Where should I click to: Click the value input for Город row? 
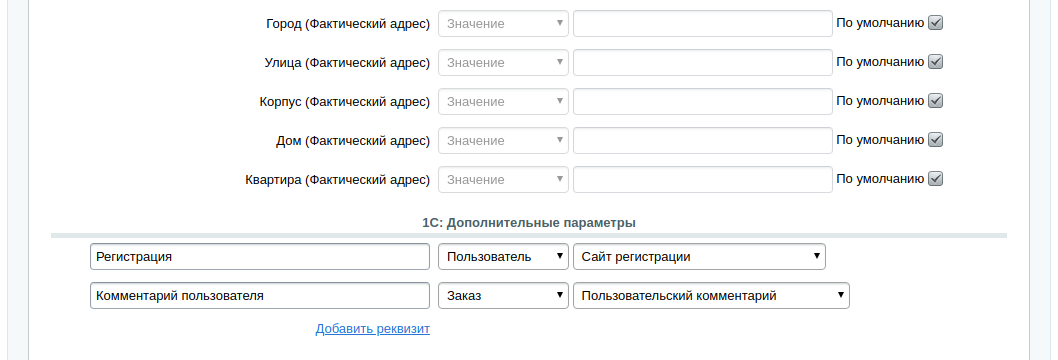click(703, 24)
